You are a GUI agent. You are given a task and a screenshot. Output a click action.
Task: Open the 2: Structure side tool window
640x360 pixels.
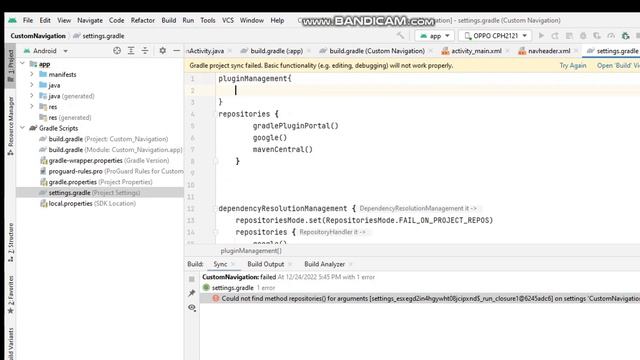coord(11,242)
